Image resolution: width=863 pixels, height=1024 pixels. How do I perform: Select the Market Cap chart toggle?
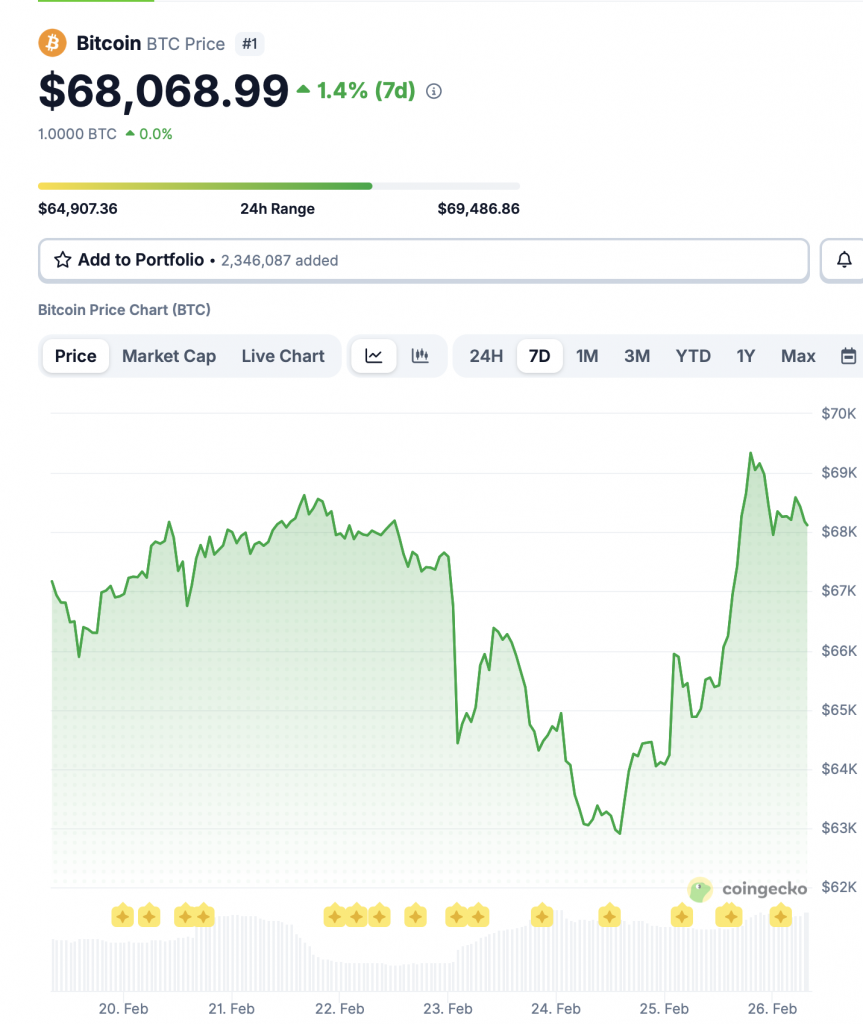pyautogui.click(x=169, y=356)
